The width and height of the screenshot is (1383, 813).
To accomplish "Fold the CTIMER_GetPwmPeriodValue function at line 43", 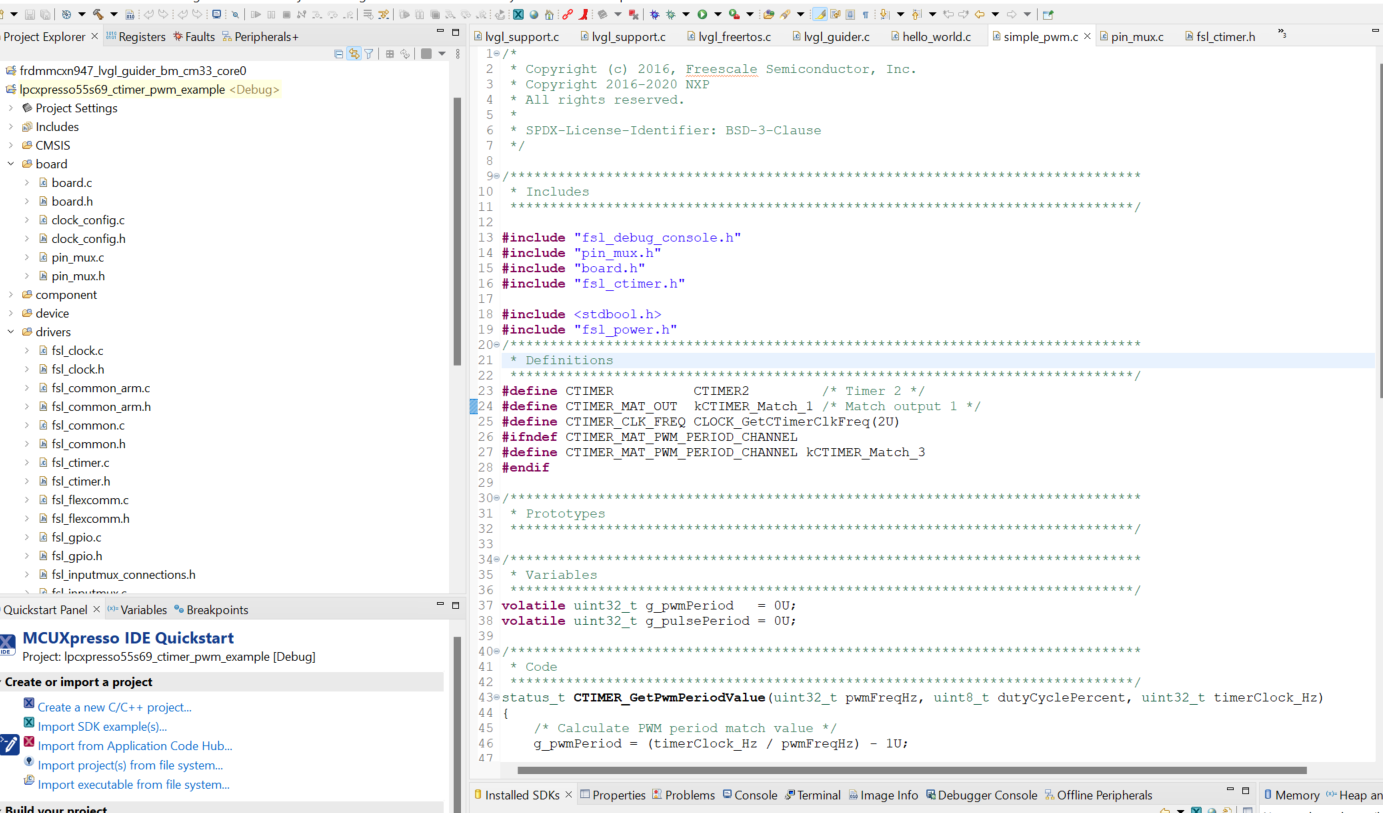I will [498, 698].
